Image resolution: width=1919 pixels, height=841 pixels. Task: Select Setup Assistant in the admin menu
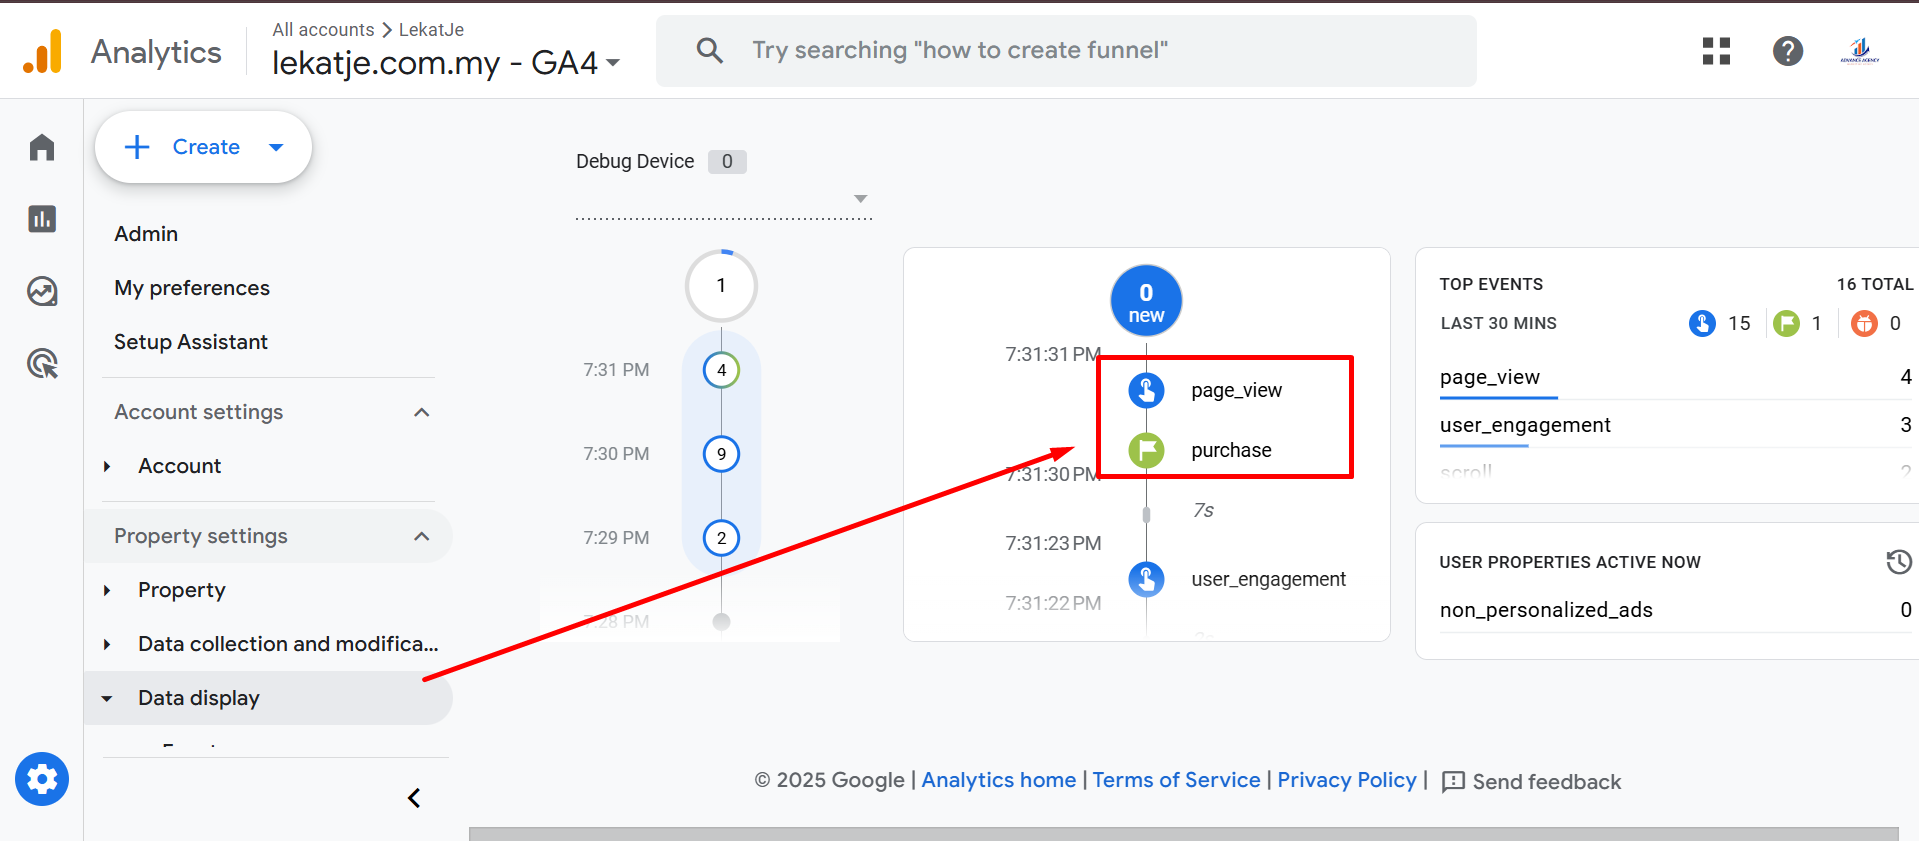[x=191, y=342]
